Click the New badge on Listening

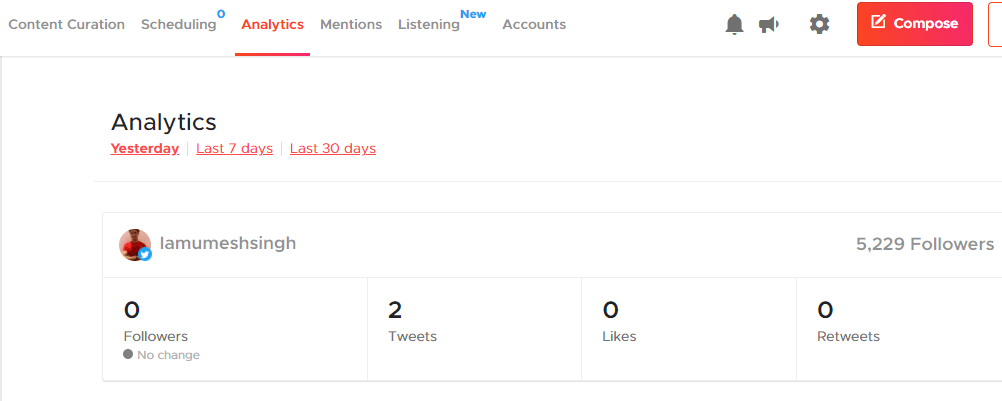coord(473,14)
